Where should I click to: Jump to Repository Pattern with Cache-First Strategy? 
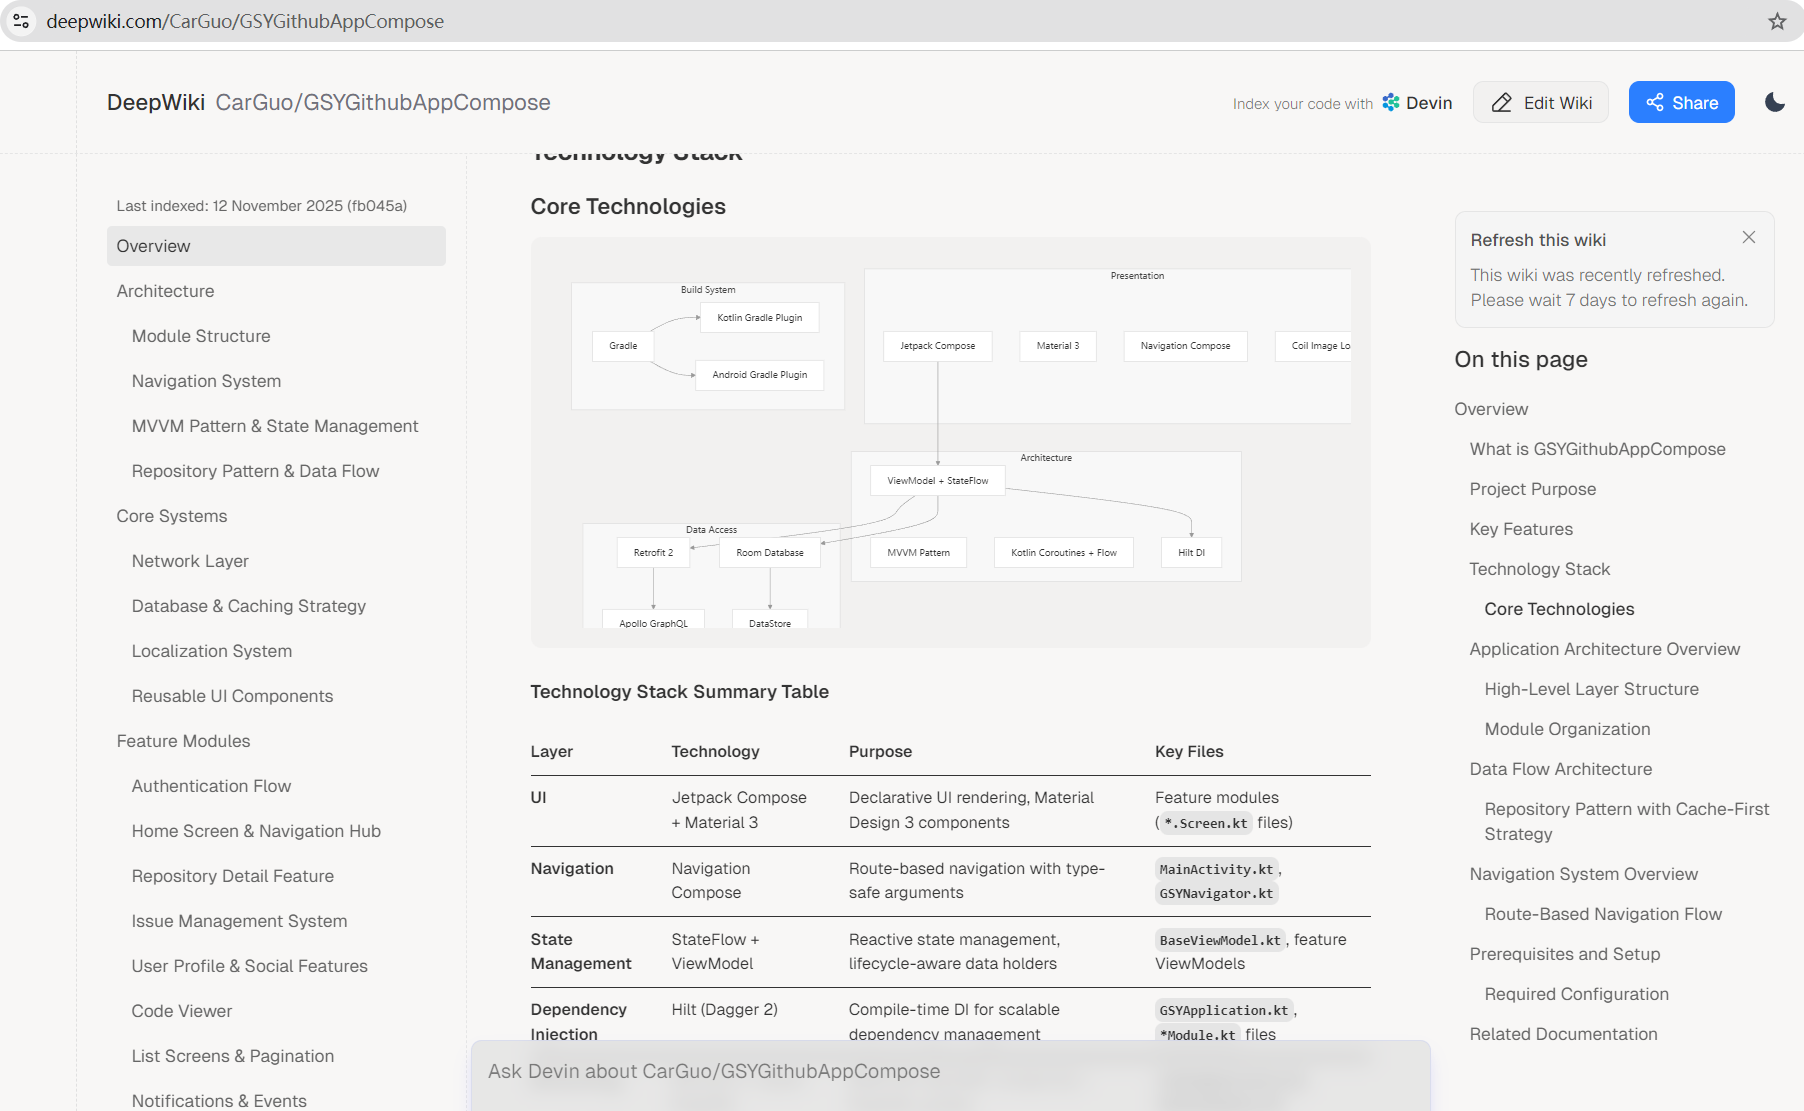1627,821
